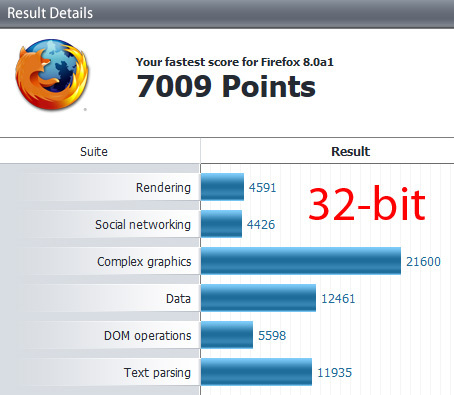
Task: Select the Text parsing suite label
Action: (157, 373)
